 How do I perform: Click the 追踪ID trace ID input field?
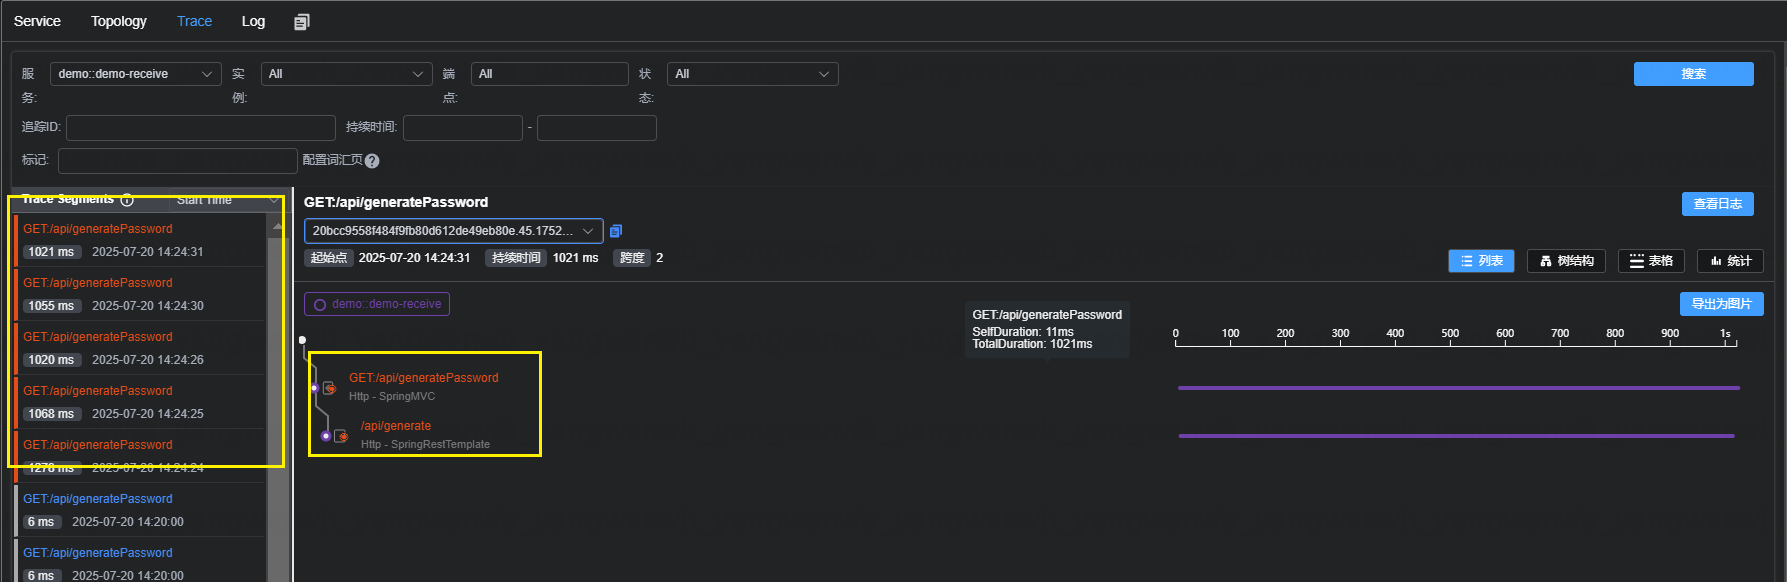pyautogui.click(x=200, y=128)
